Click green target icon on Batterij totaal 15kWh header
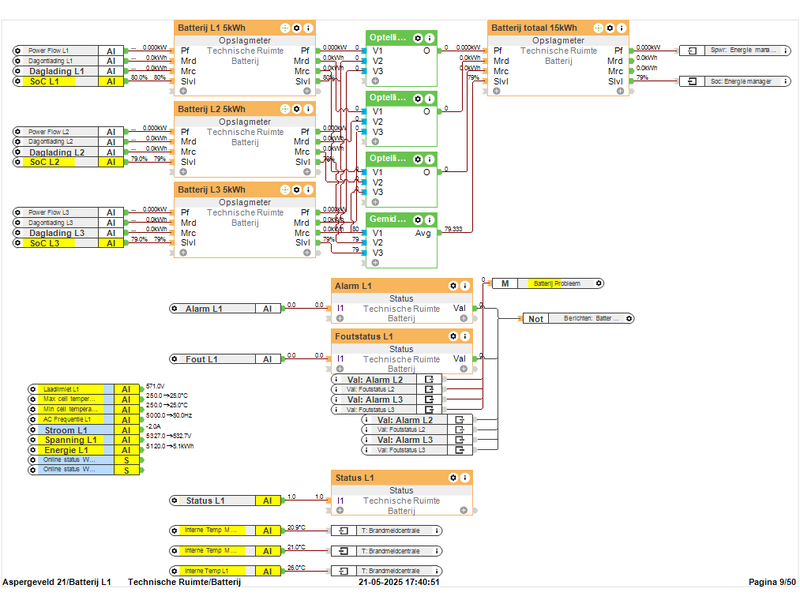This screenshot has height=600, width=800. [598, 28]
